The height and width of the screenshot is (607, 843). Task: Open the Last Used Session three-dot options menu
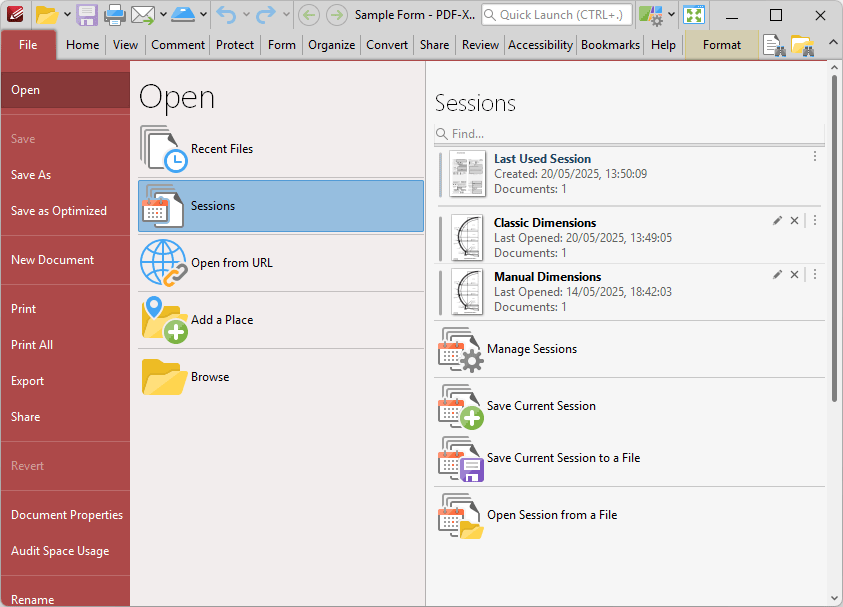pos(815,157)
